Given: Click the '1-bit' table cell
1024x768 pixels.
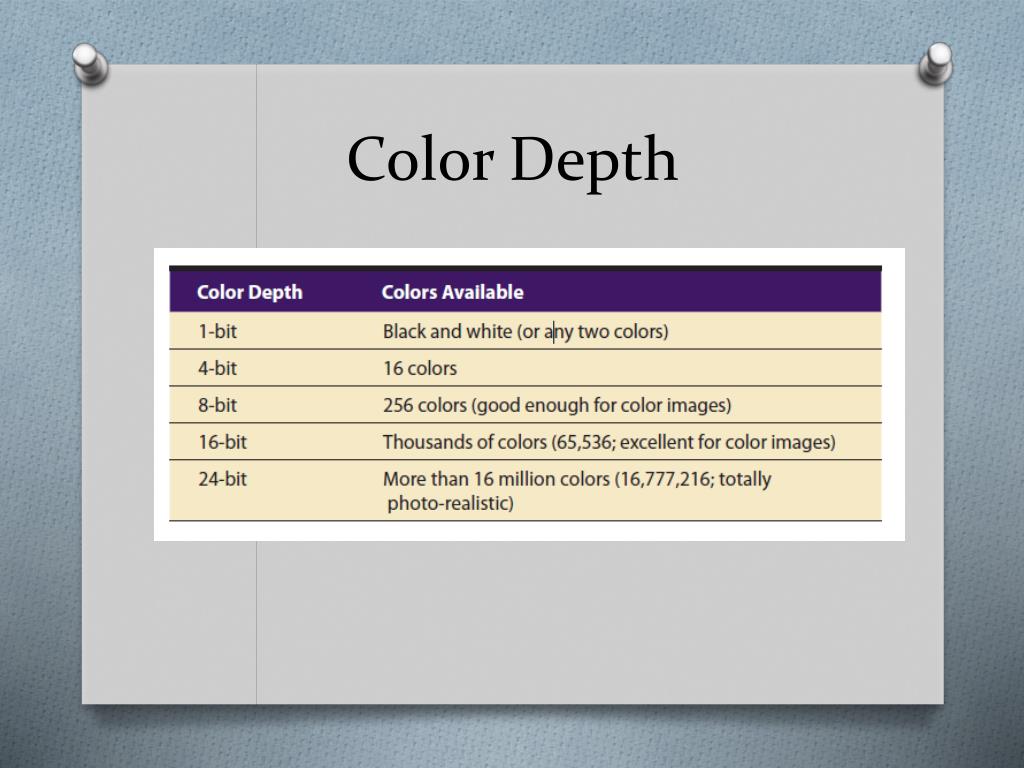Looking at the screenshot, I should (x=217, y=331).
